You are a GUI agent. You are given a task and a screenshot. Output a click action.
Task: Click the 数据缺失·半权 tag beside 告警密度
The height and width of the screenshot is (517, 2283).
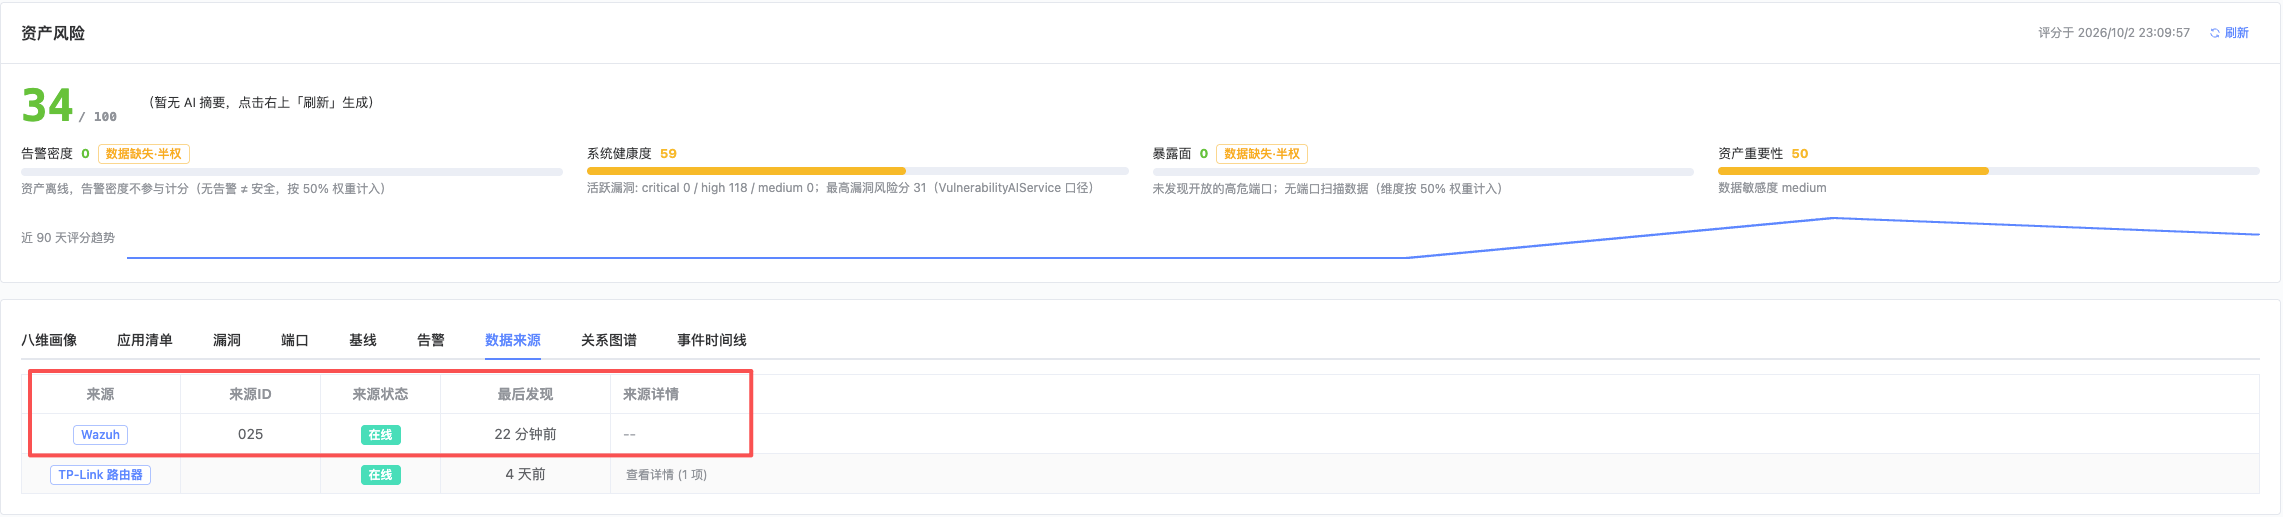(x=144, y=154)
